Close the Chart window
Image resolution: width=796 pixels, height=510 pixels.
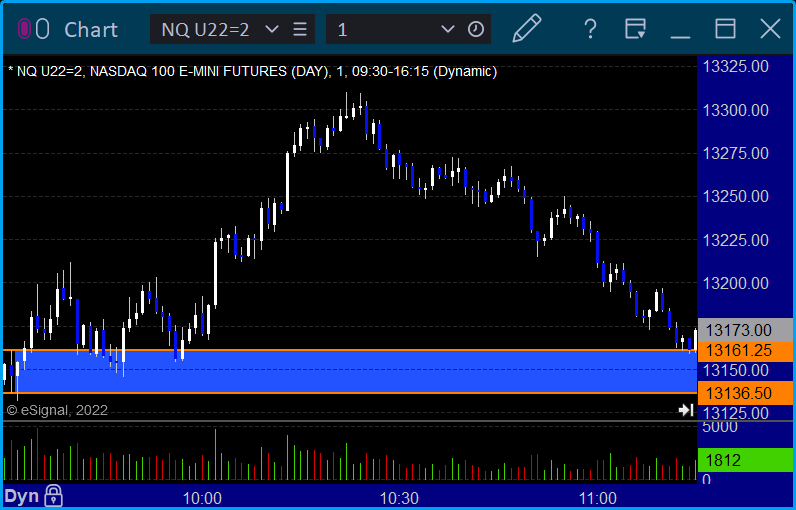770,29
